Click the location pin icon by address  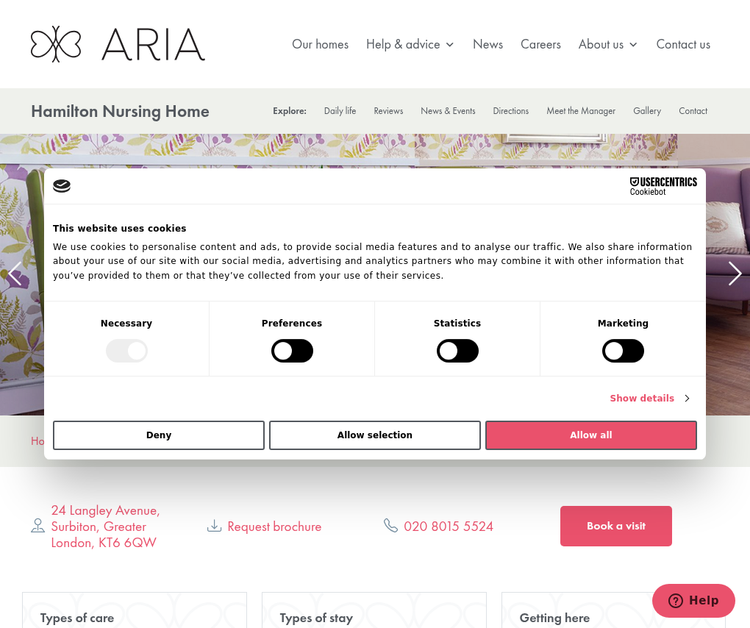click(38, 526)
